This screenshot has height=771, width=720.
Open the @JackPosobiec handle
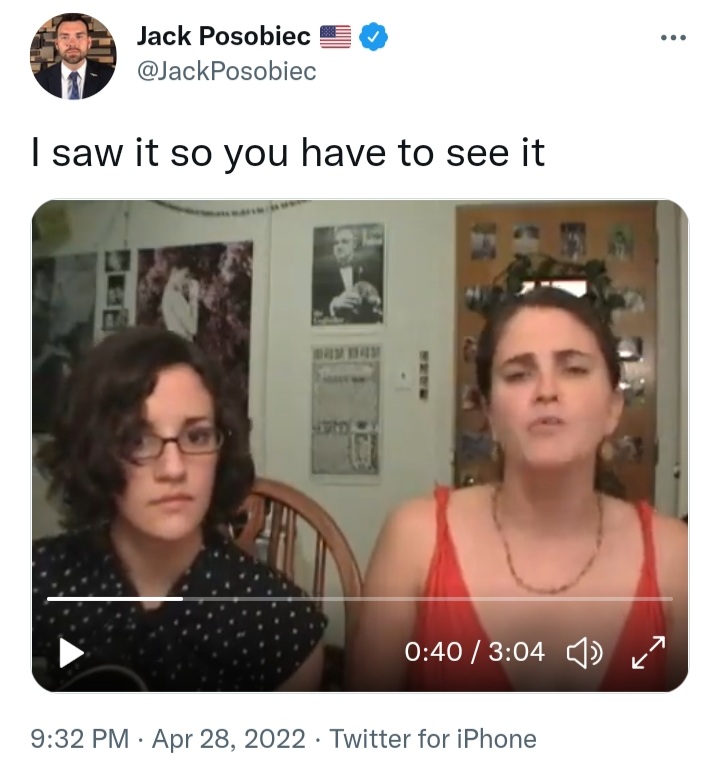click(227, 71)
